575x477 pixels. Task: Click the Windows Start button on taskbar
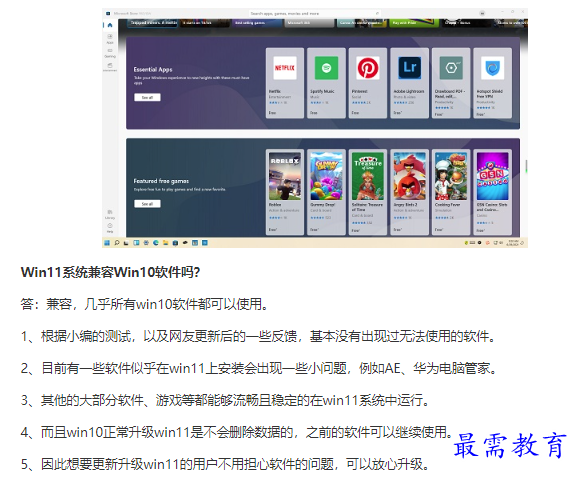pos(107,243)
